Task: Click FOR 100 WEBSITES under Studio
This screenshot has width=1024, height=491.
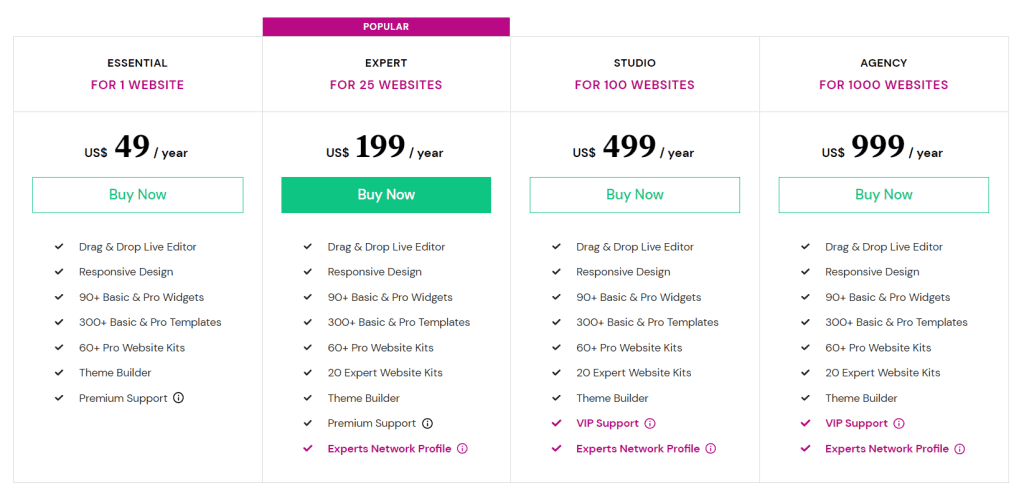Action: coord(635,85)
